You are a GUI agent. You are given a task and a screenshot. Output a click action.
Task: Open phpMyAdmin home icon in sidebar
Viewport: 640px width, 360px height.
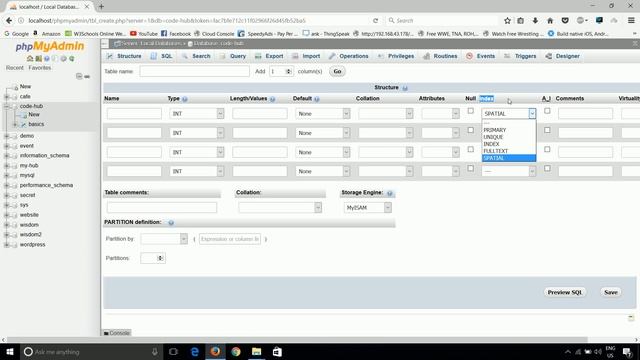point(30,59)
